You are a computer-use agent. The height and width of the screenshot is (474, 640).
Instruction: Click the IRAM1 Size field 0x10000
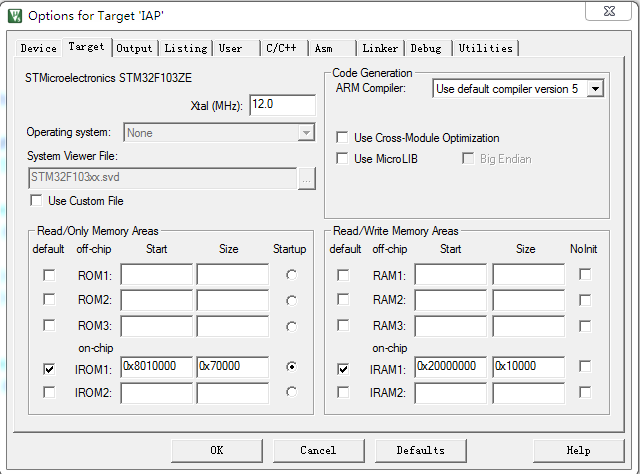click(x=529, y=367)
